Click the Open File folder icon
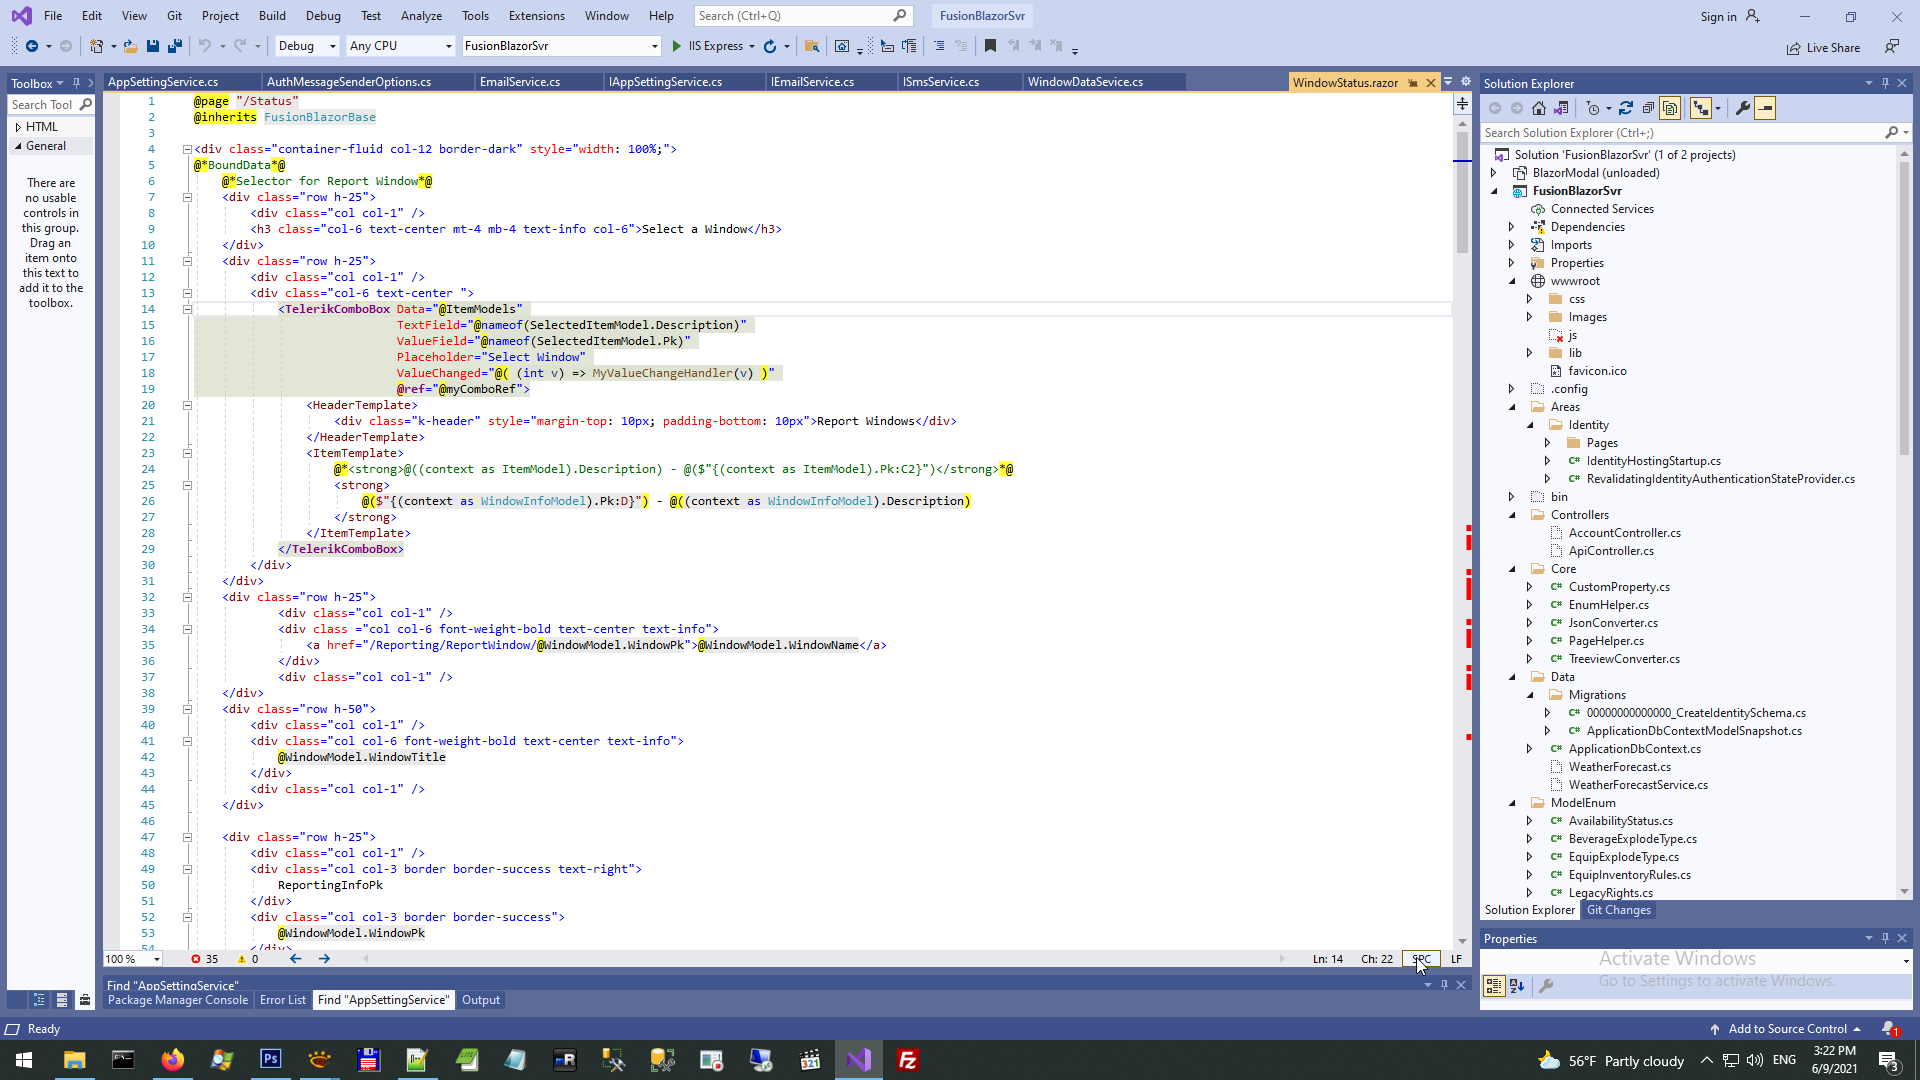 click(130, 46)
